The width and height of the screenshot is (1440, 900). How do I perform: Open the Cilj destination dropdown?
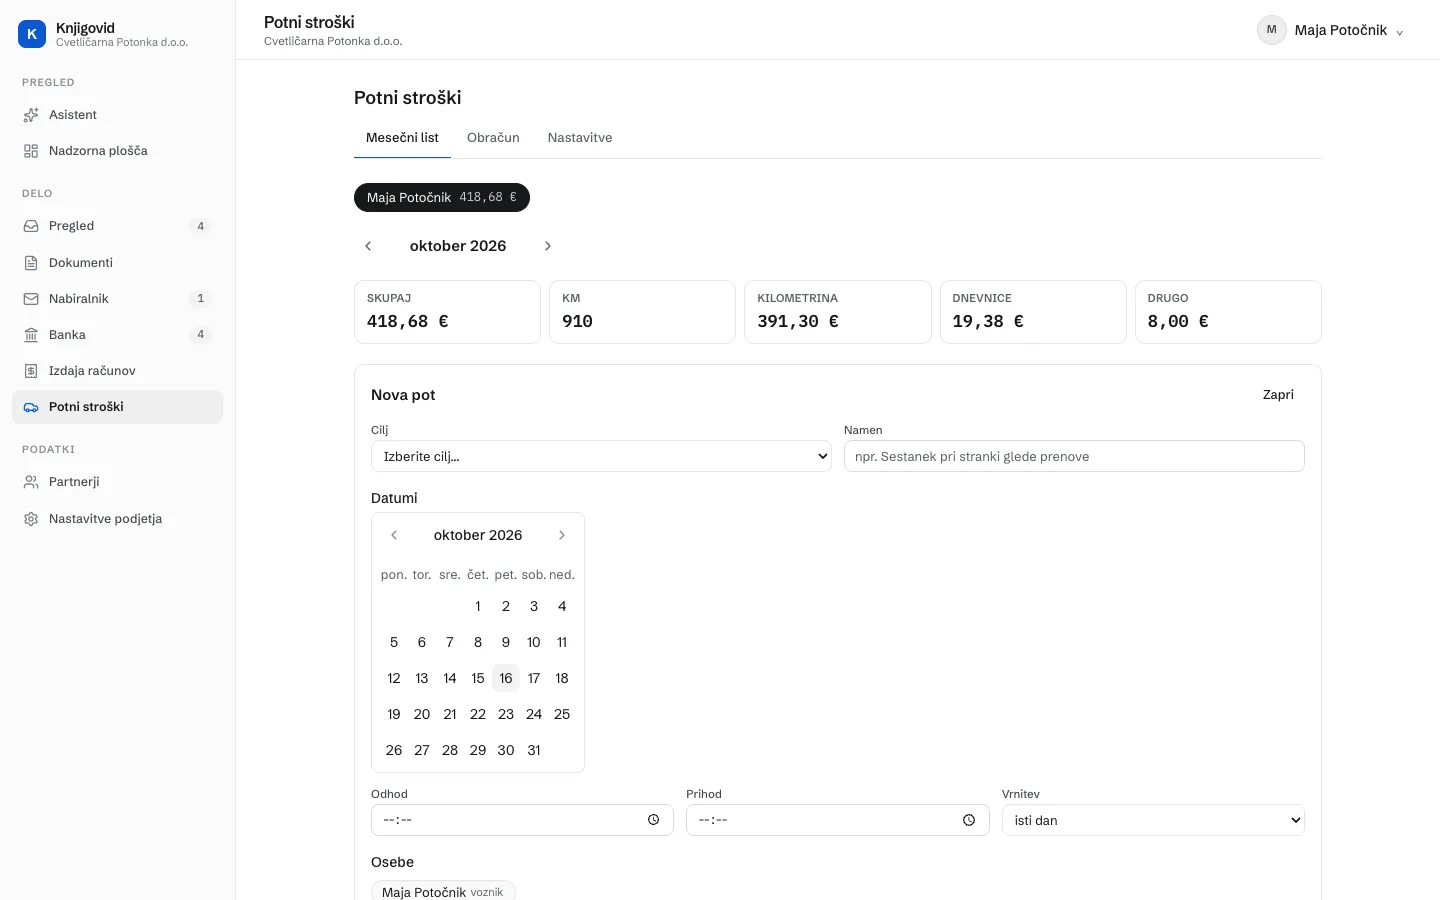pyautogui.click(x=601, y=456)
